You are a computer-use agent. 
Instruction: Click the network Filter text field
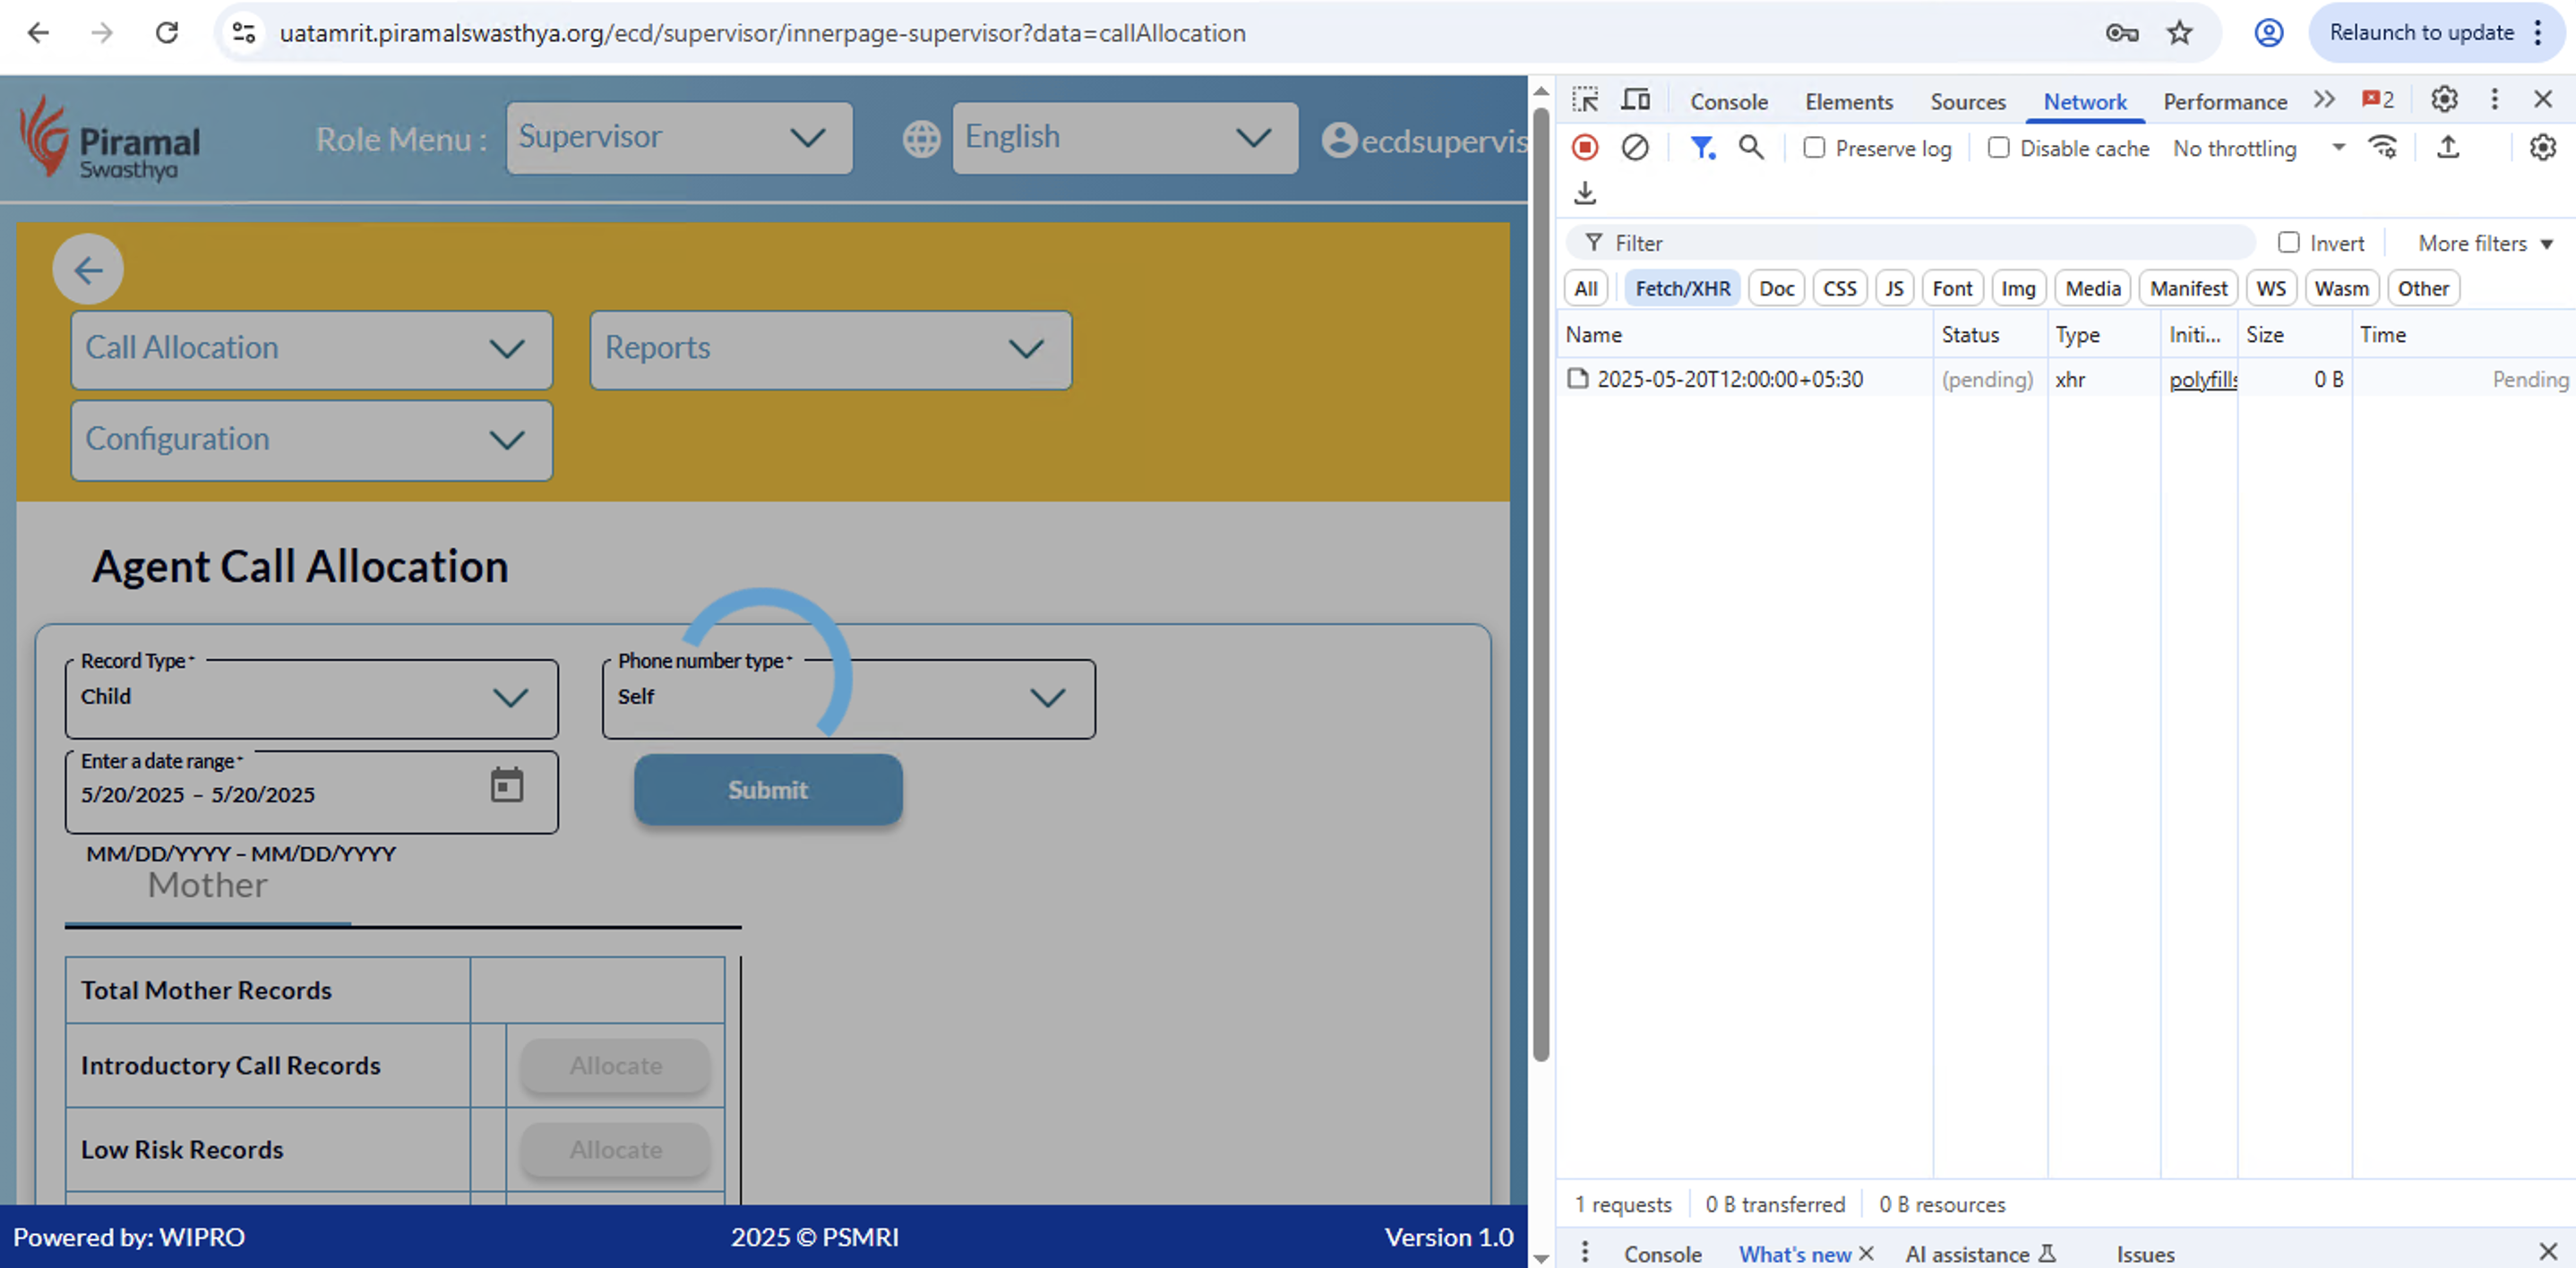(1910, 243)
